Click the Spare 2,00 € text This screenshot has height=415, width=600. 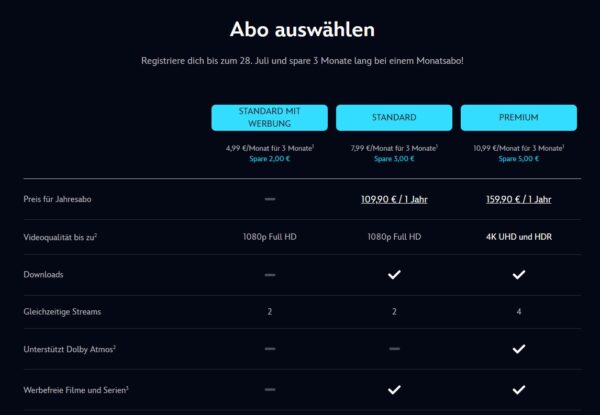pos(269,159)
